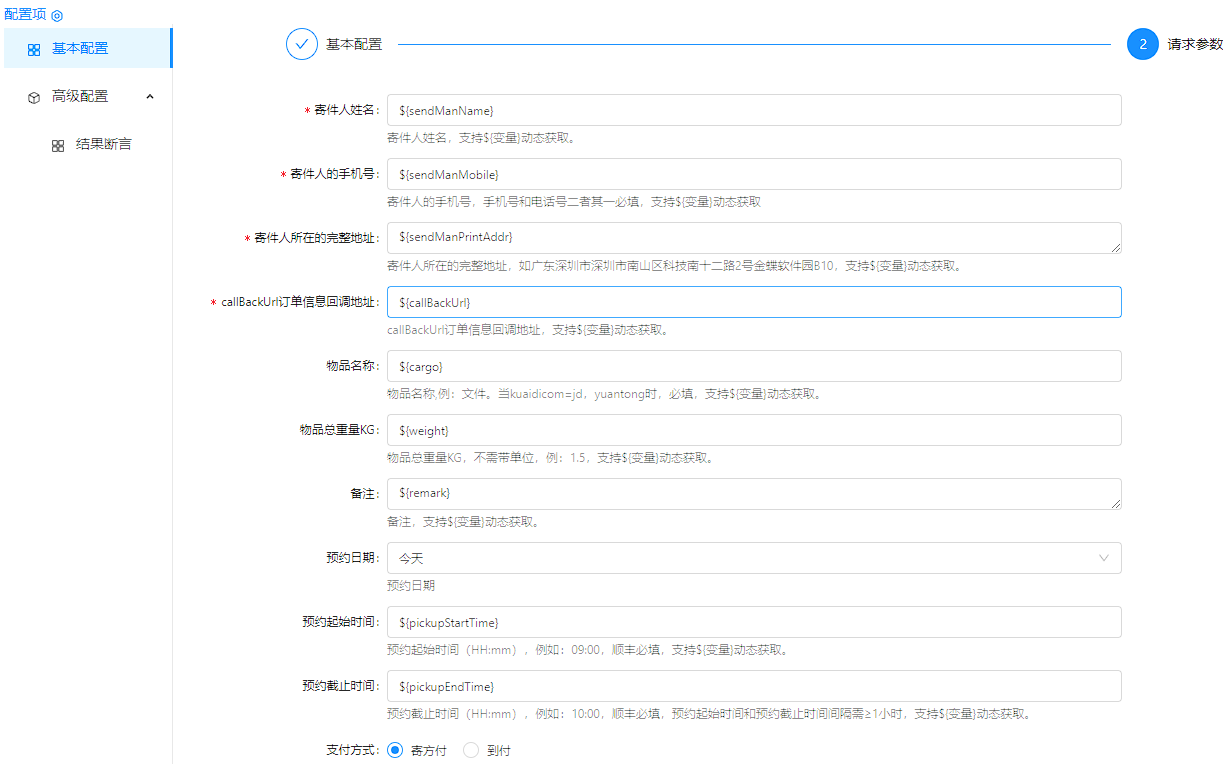Click the 物品总重量KG input field
The image size is (1228, 764).
coord(754,430)
